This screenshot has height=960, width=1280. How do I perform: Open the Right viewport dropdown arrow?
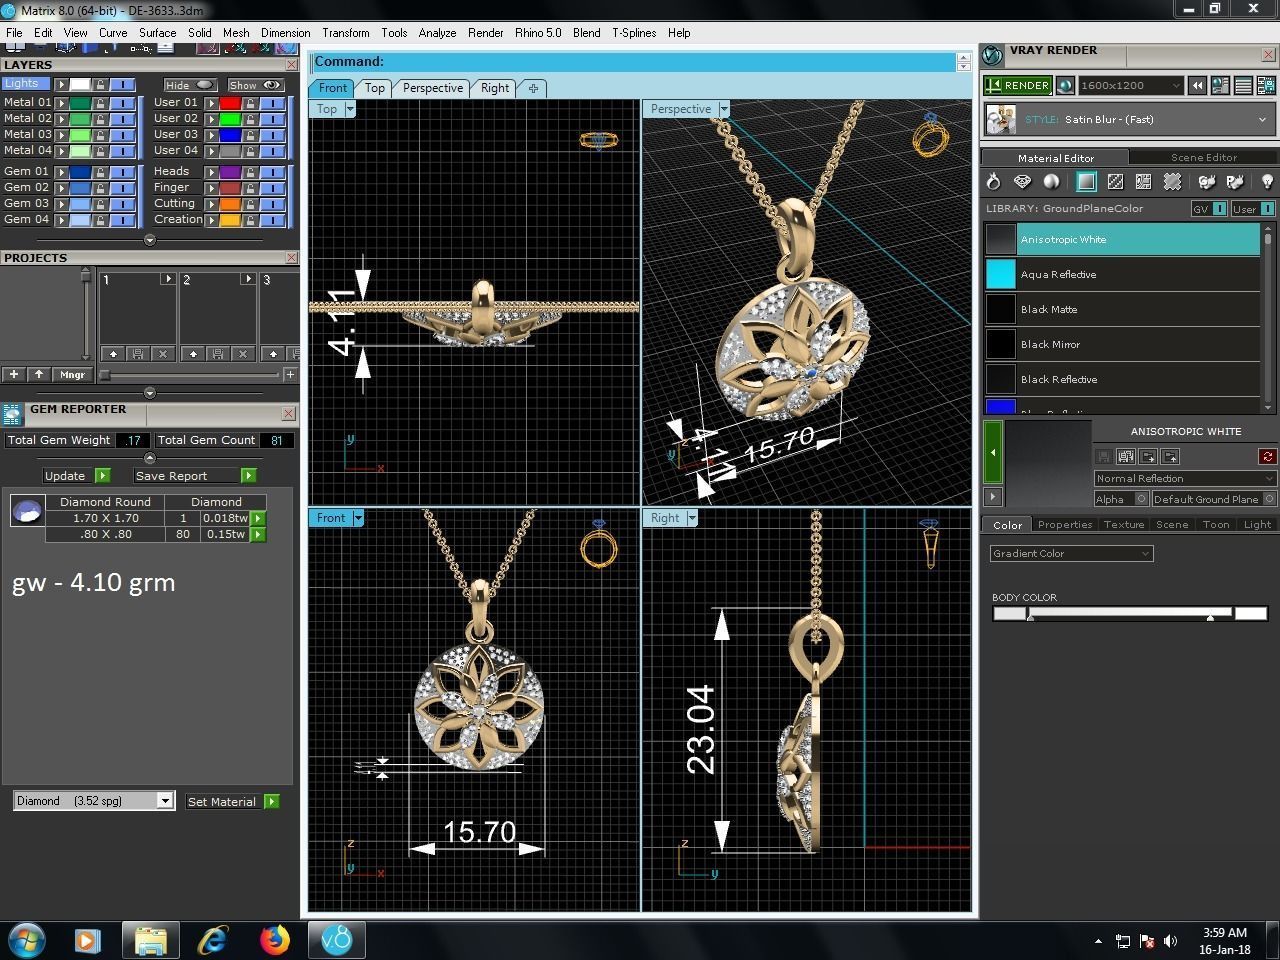[x=692, y=518]
